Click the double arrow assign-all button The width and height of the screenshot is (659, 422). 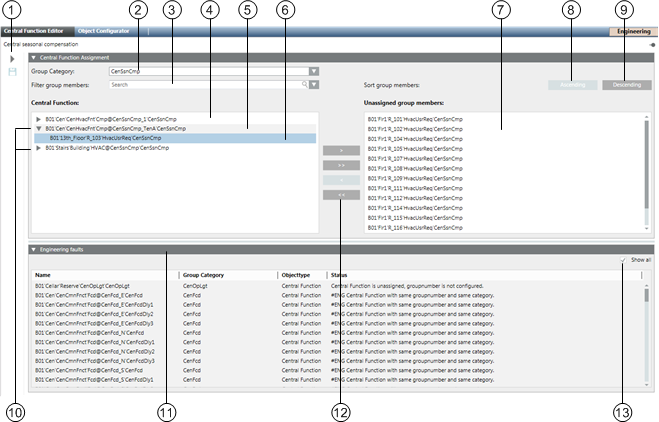(342, 163)
